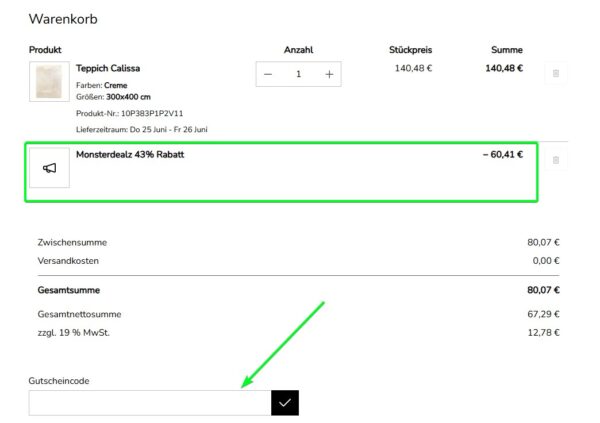Image resolution: width=600 pixels, height=423 pixels.
Task: Click the Produkt-Nr. 10P383P1P2V11 text
Action: (129, 114)
